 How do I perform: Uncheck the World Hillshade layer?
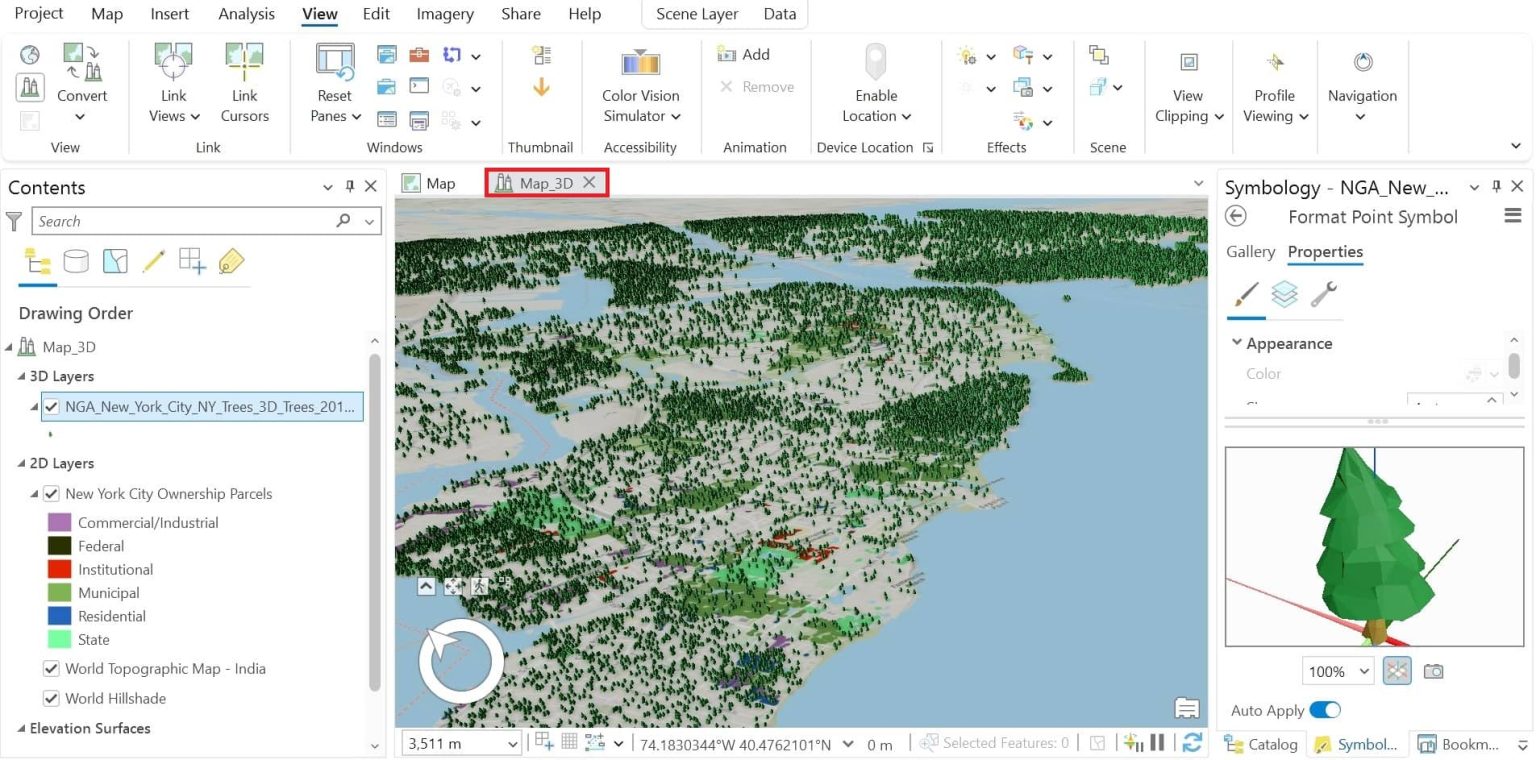[x=49, y=698]
